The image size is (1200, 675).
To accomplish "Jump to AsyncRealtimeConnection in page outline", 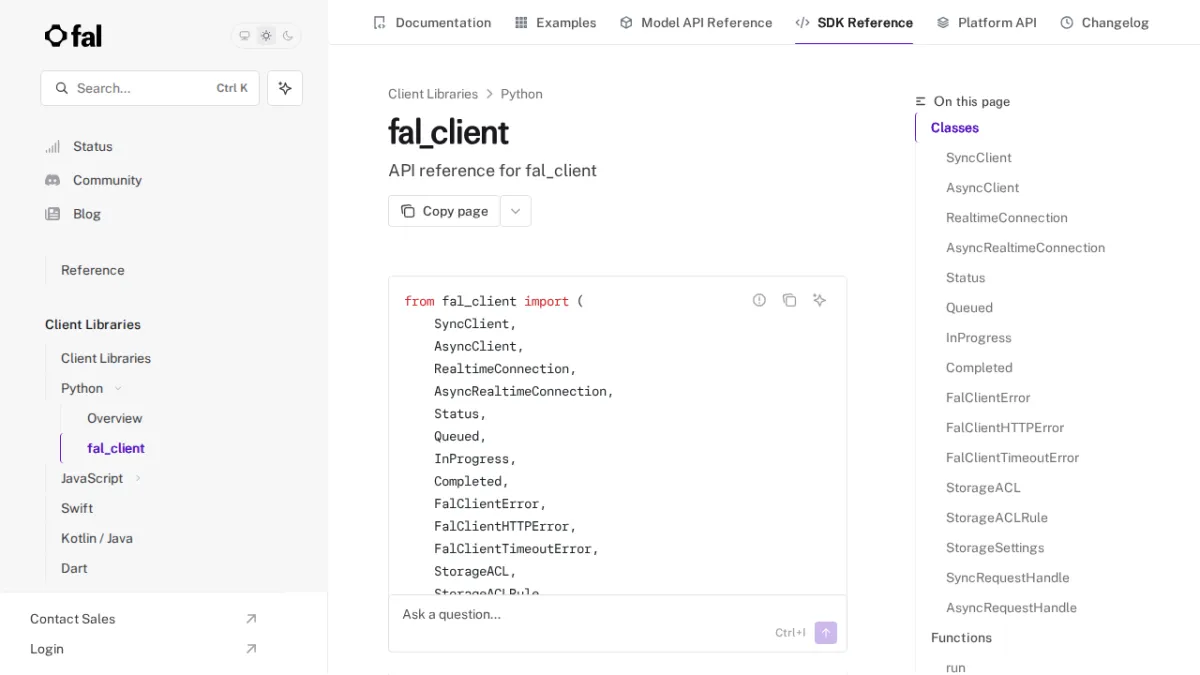I will (x=1026, y=248).
